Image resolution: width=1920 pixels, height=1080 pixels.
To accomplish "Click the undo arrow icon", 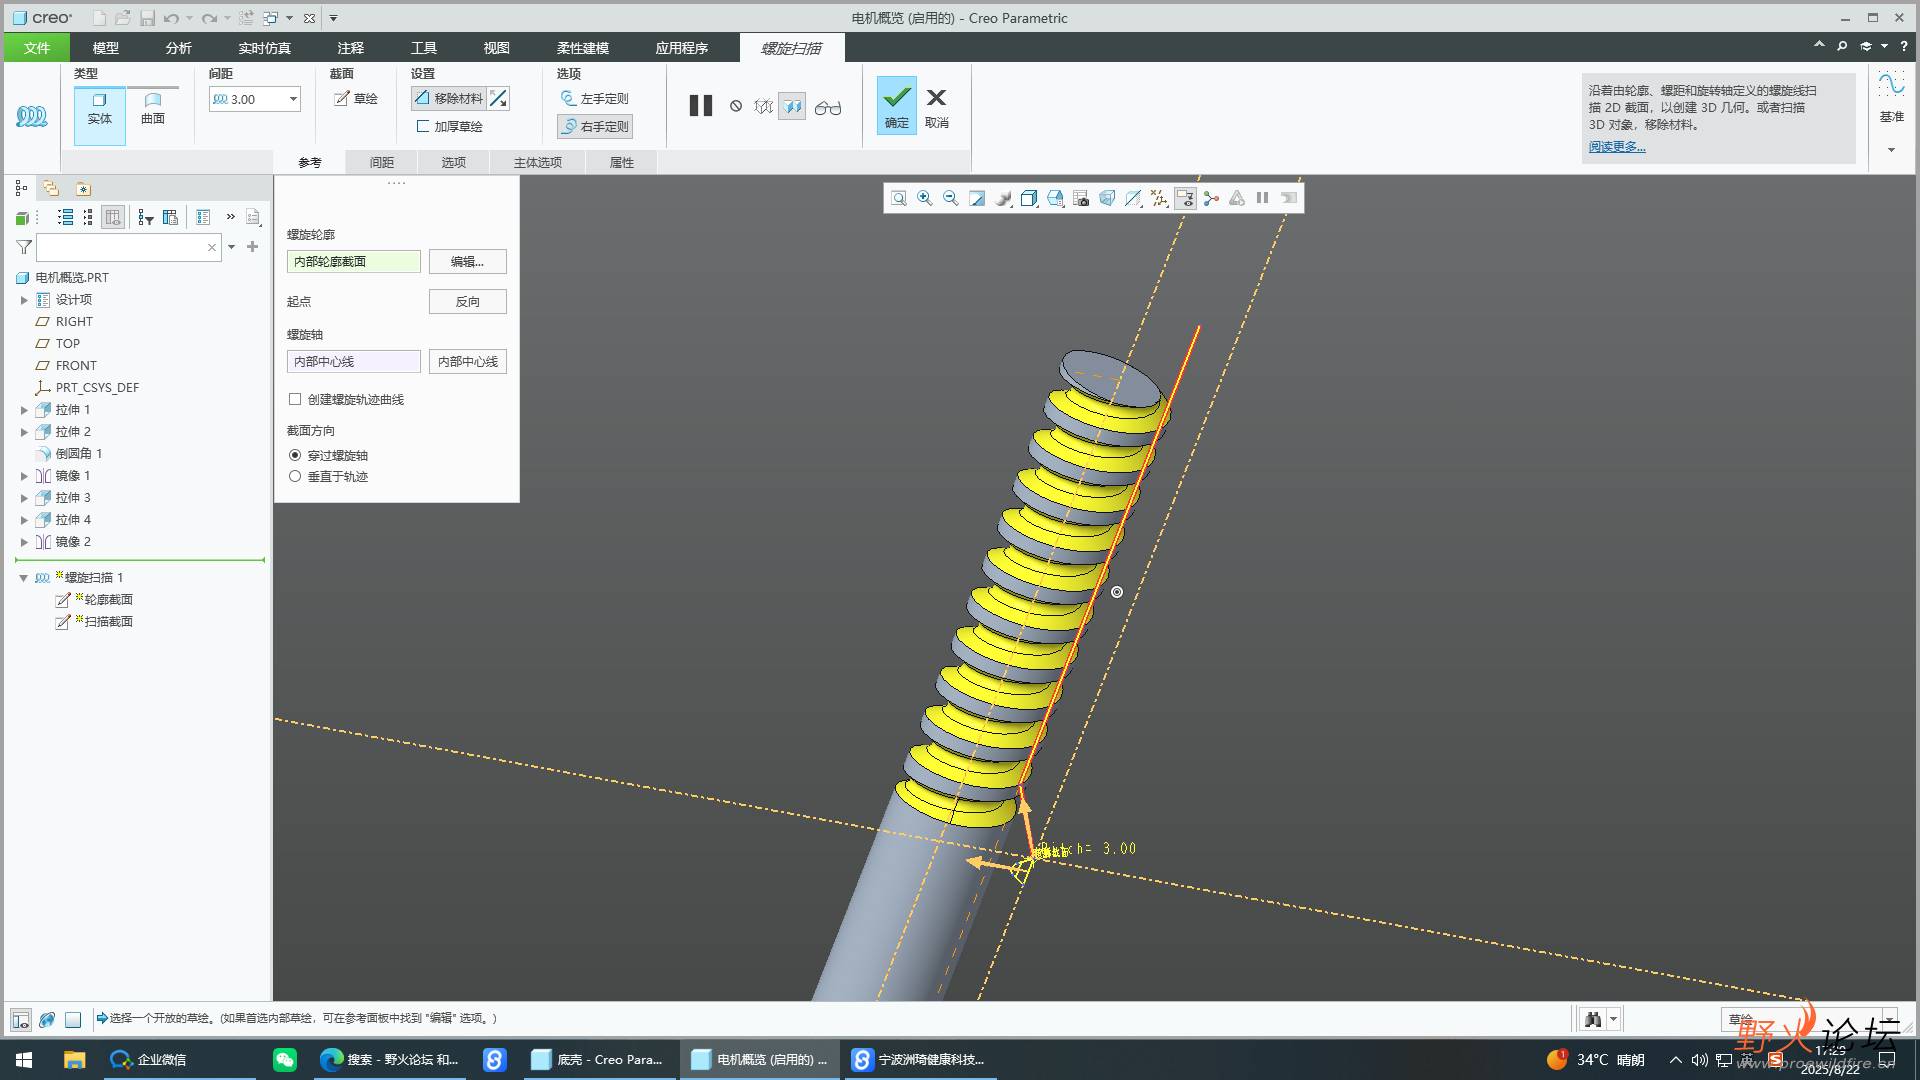I will (171, 18).
